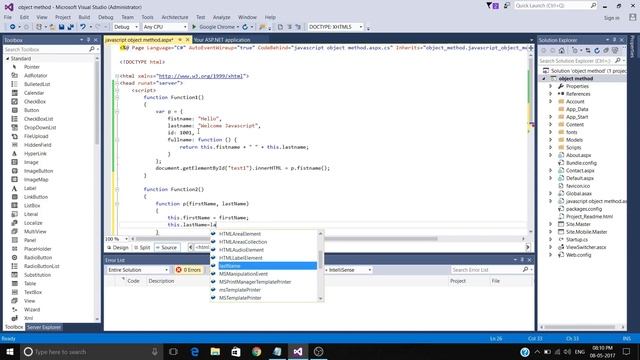Click the account profile icon near Sign in
640x360 pixels.
pyautogui.click(x=632, y=17)
